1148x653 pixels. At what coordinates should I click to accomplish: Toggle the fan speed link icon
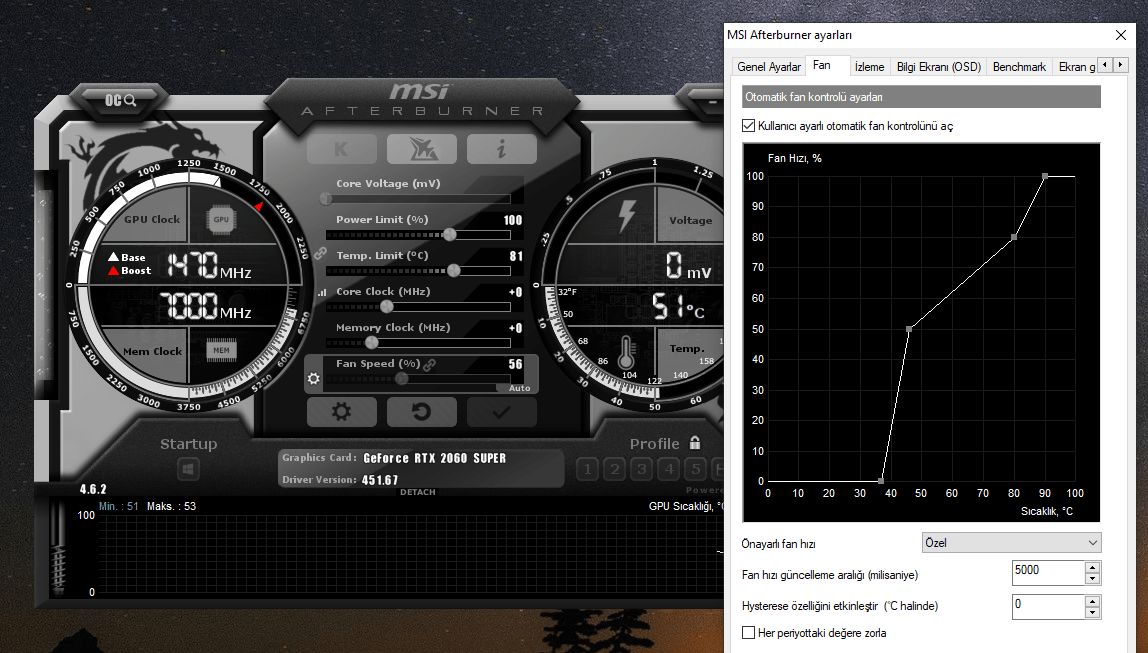[430, 364]
